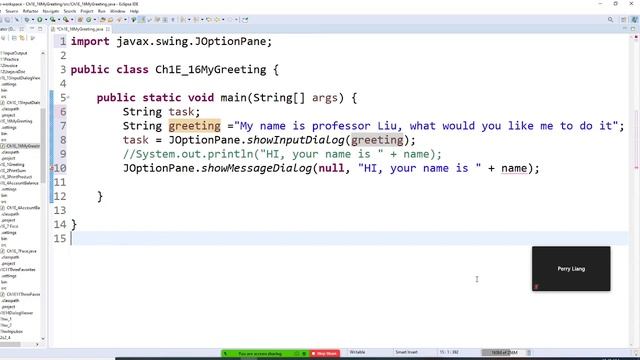Click the New Java Package toolbar icon

click(x=80, y=20)
